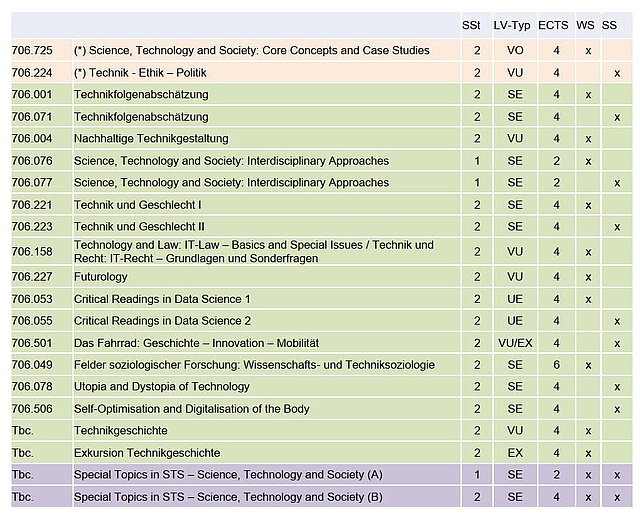Click the SSt column header
The width and height of the screenshot is (640, 515).
coord(471,25)
